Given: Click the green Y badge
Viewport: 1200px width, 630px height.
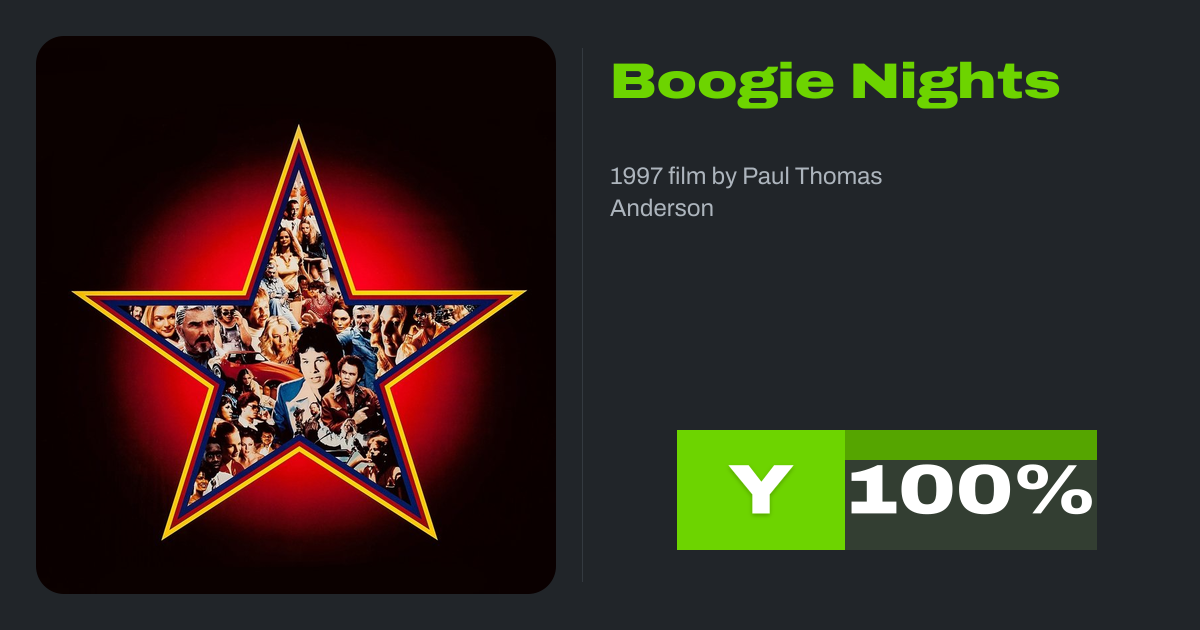Looking at the screenshot, I should [x=761, y=490].
